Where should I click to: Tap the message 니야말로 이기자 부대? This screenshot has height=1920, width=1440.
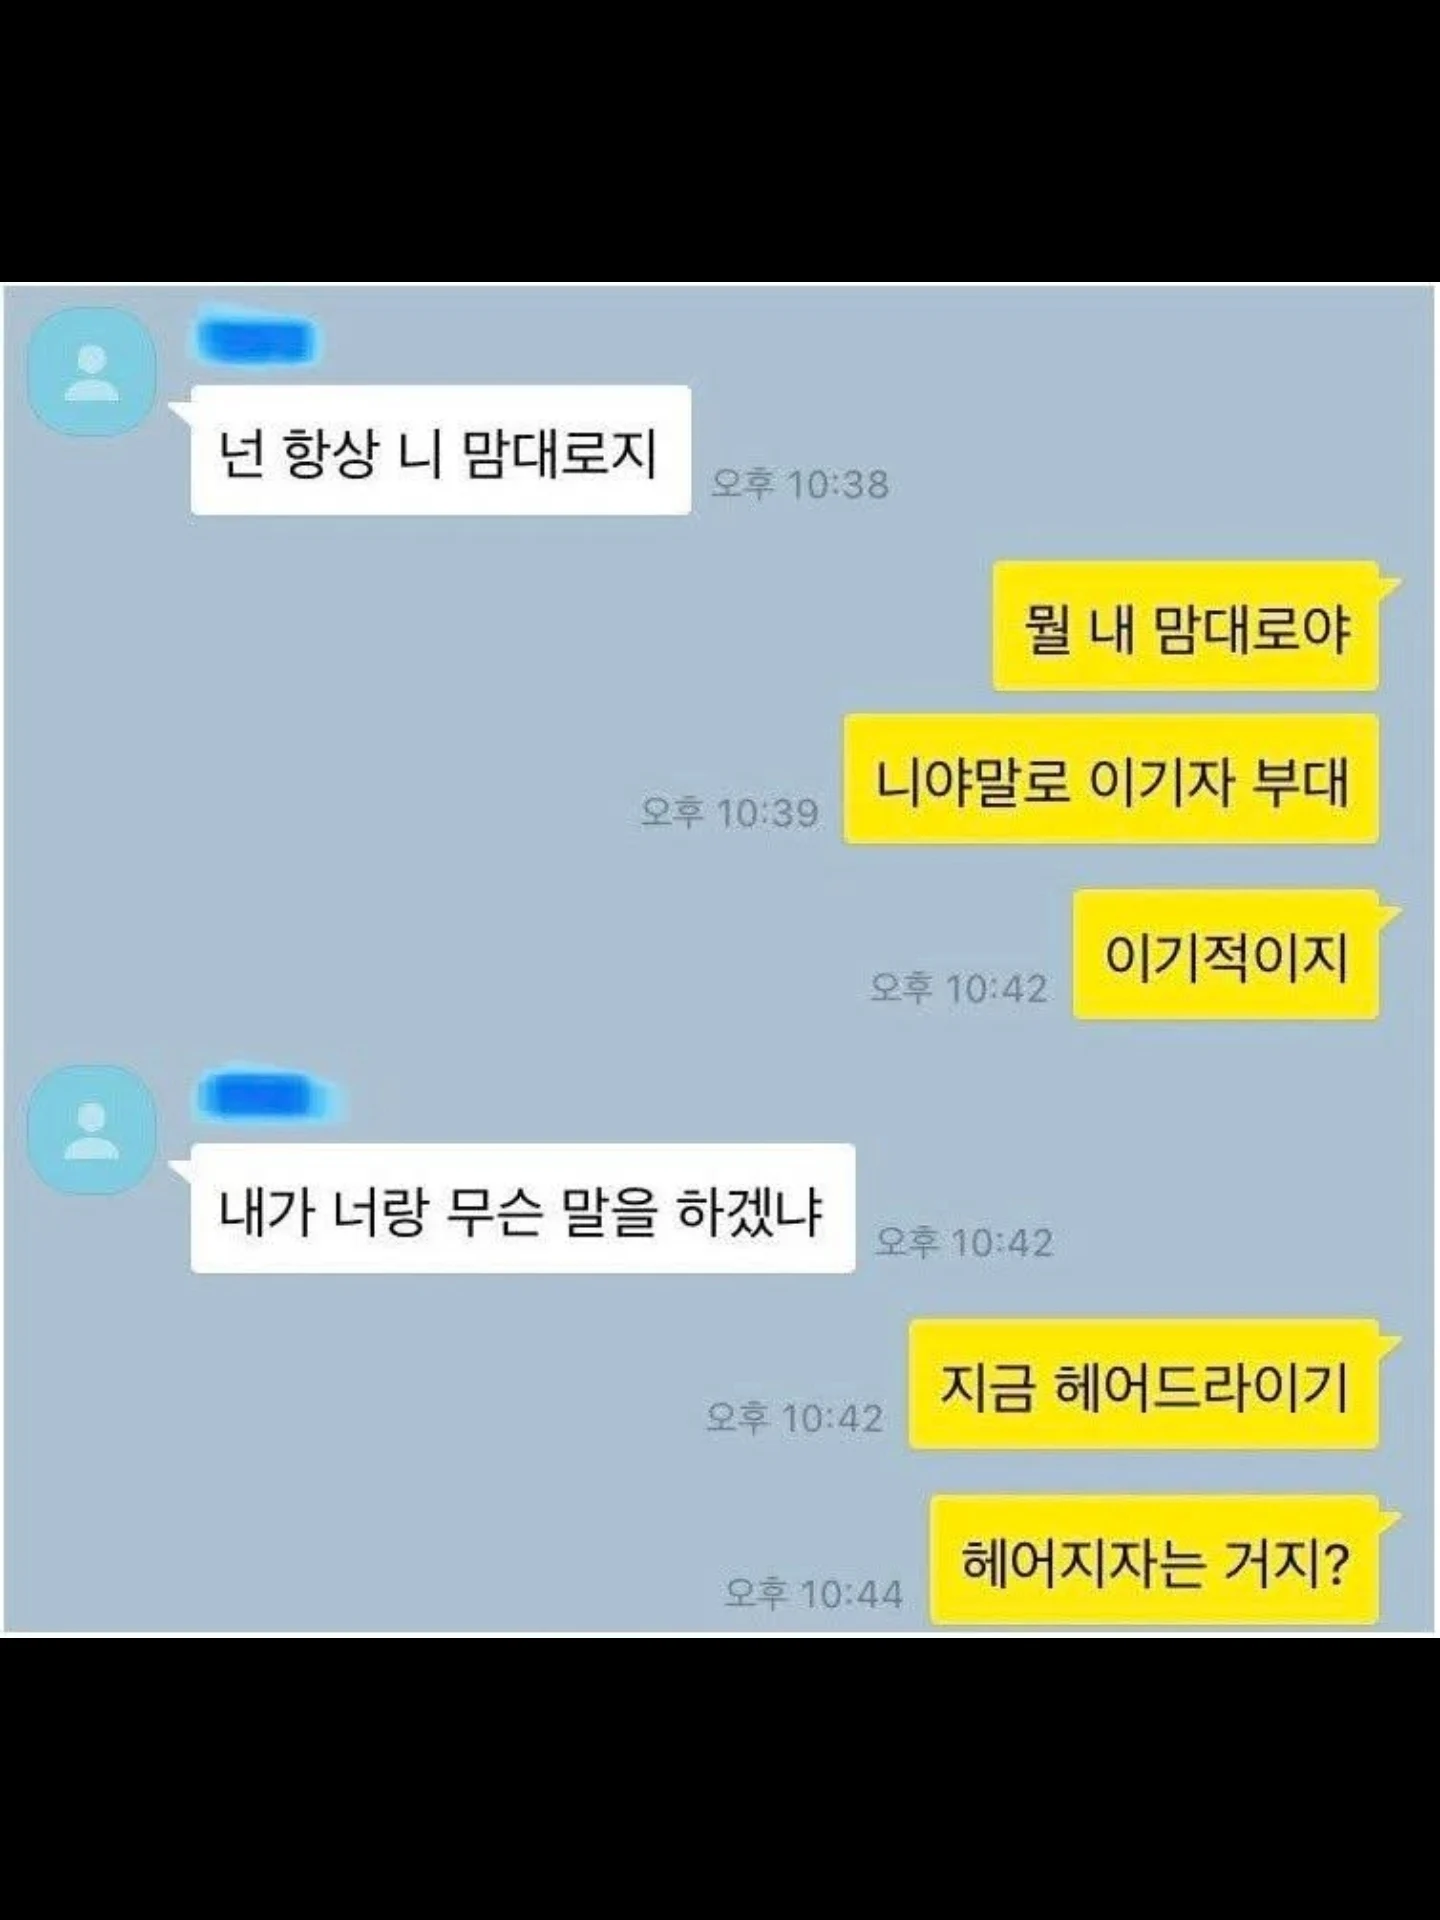pos(1111,779)
